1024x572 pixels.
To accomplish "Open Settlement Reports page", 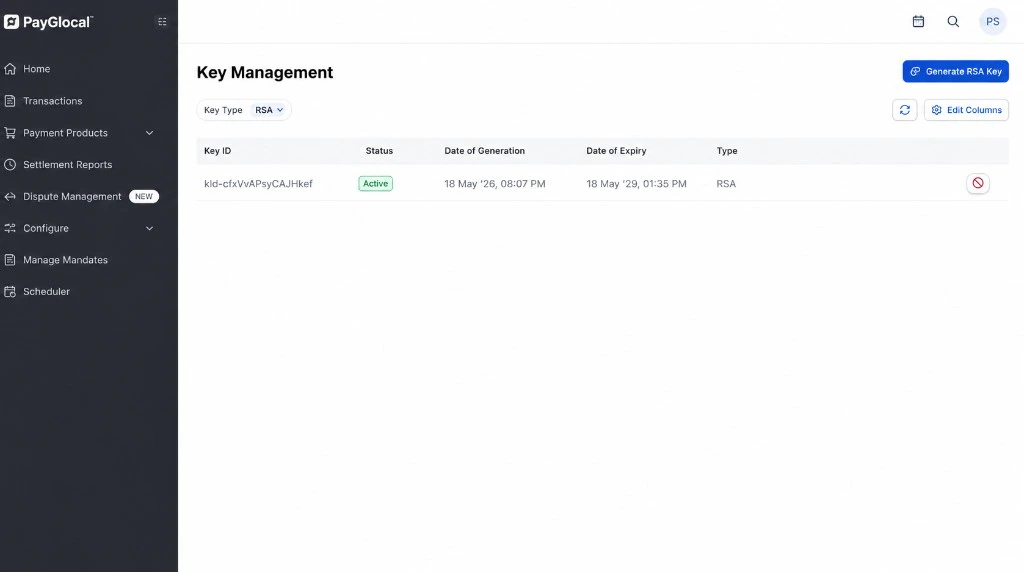I will click(68, 165).
